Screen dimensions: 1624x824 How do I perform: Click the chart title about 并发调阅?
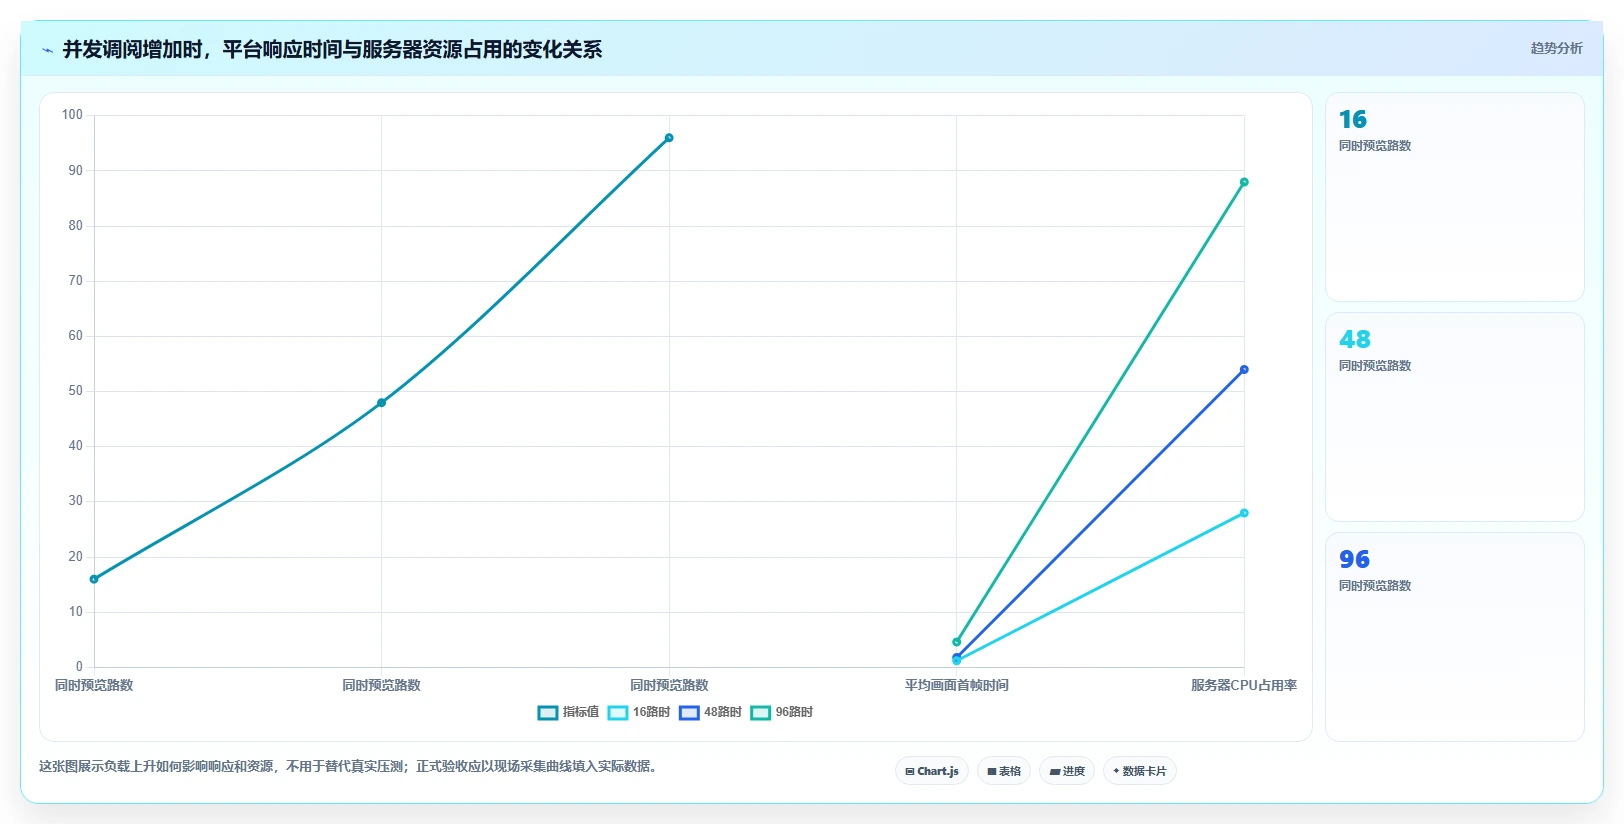pos(332,50)
